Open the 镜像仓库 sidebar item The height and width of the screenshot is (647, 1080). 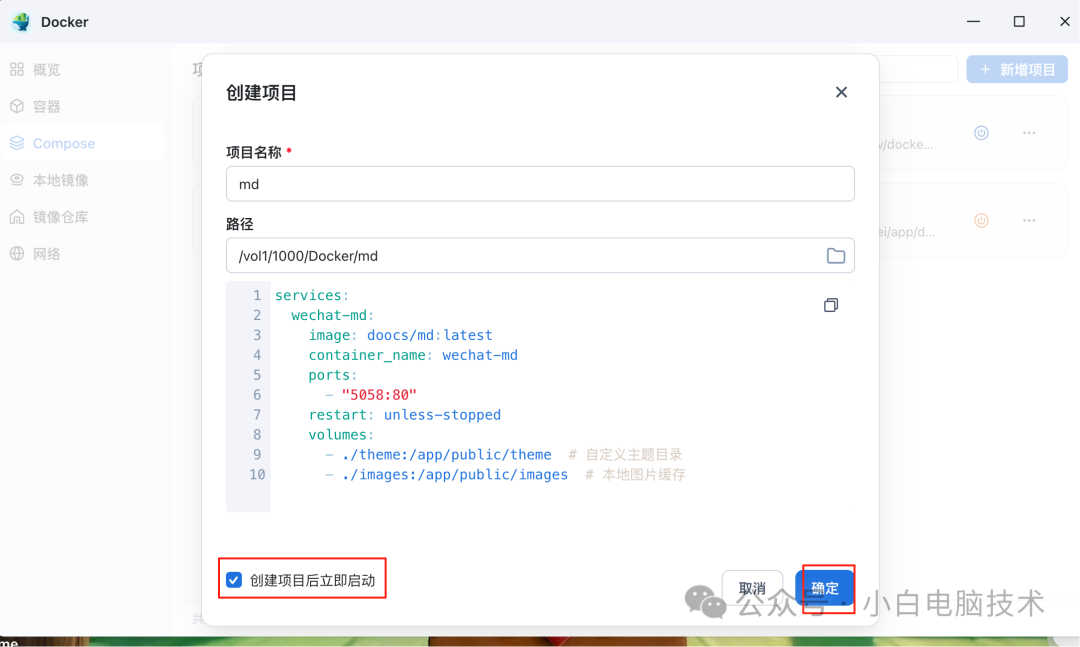(x=83, y=217)
